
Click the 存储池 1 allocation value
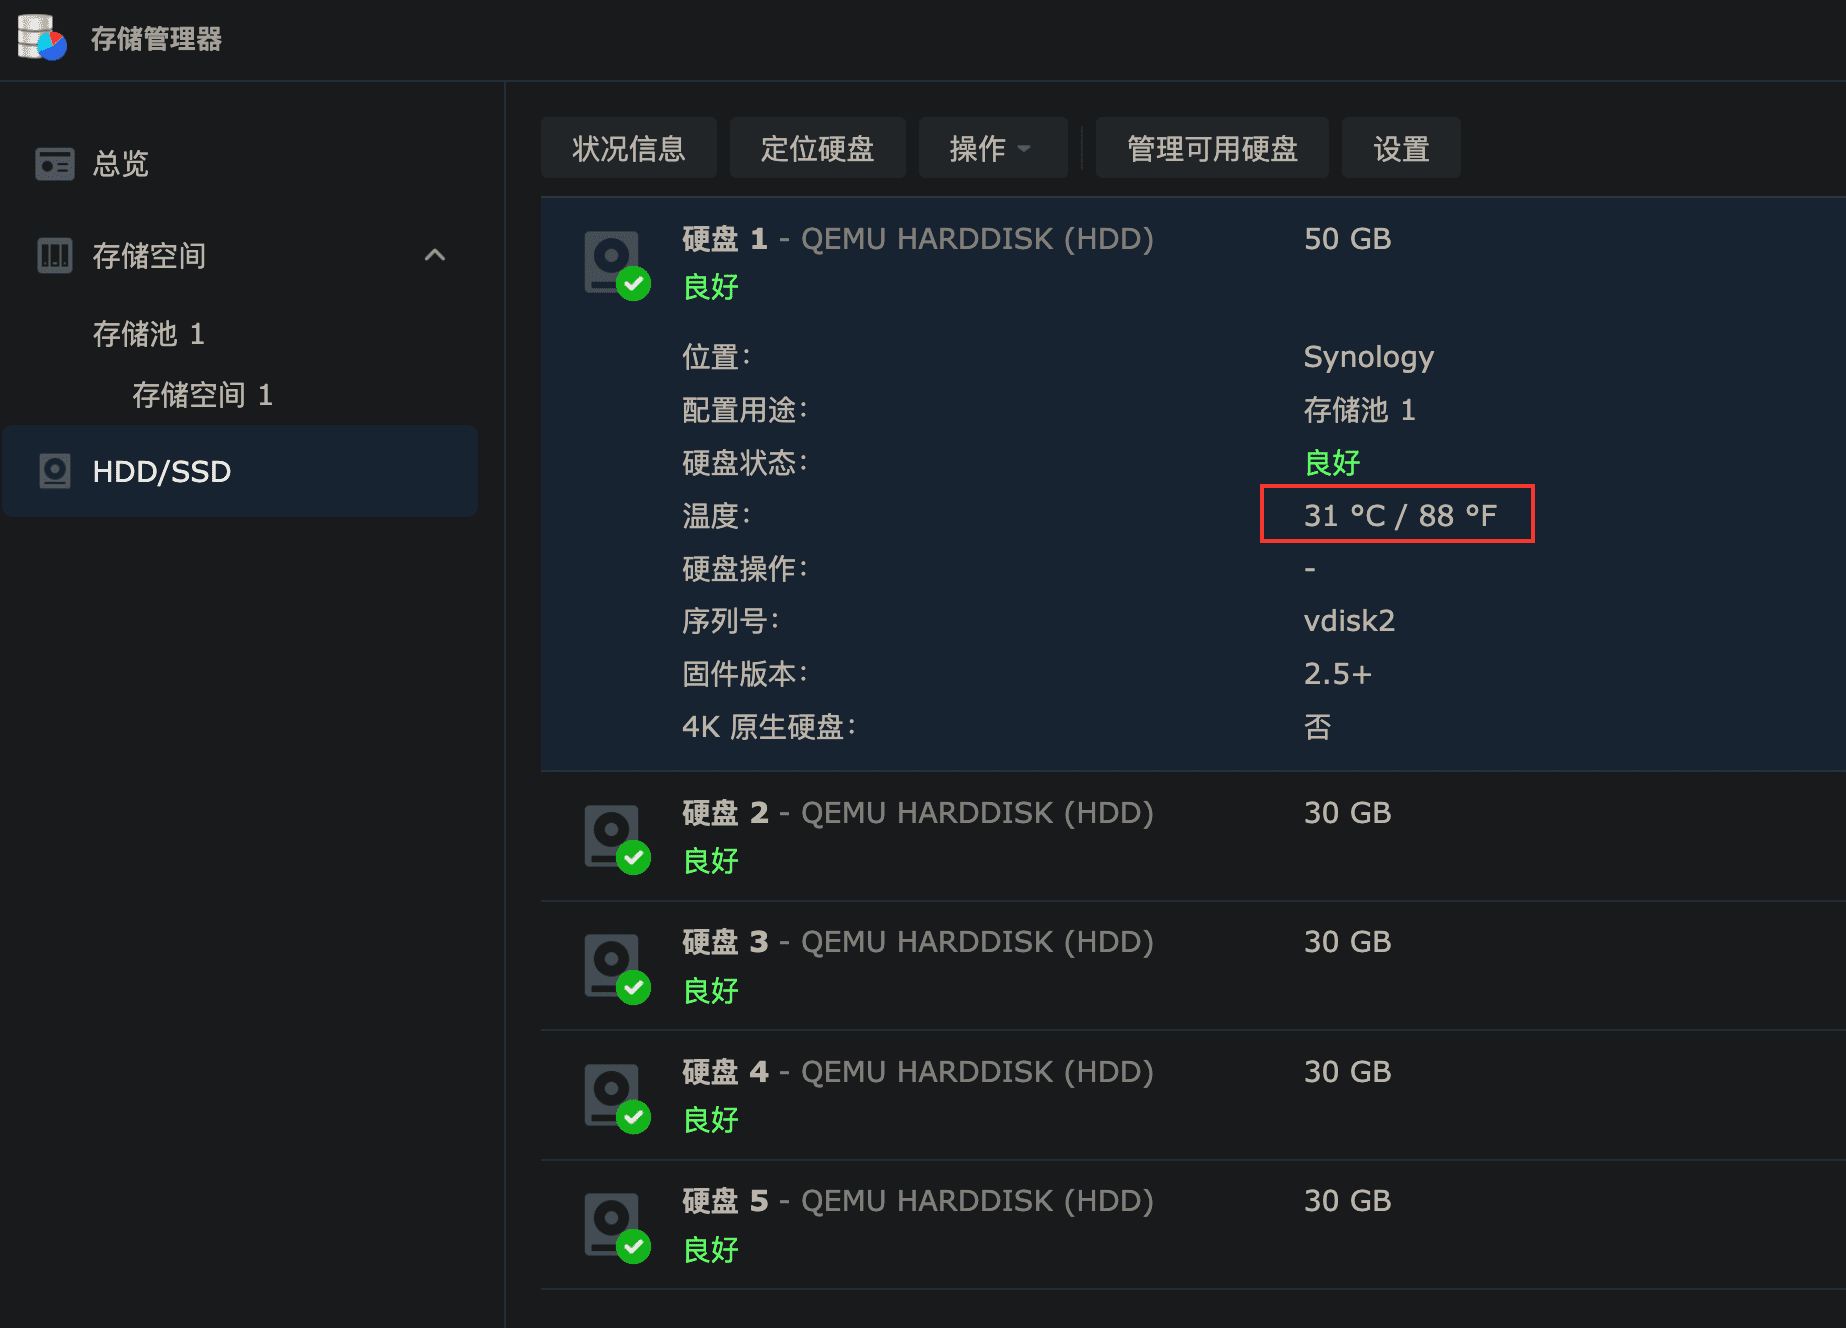click(x=1359, y=410)
